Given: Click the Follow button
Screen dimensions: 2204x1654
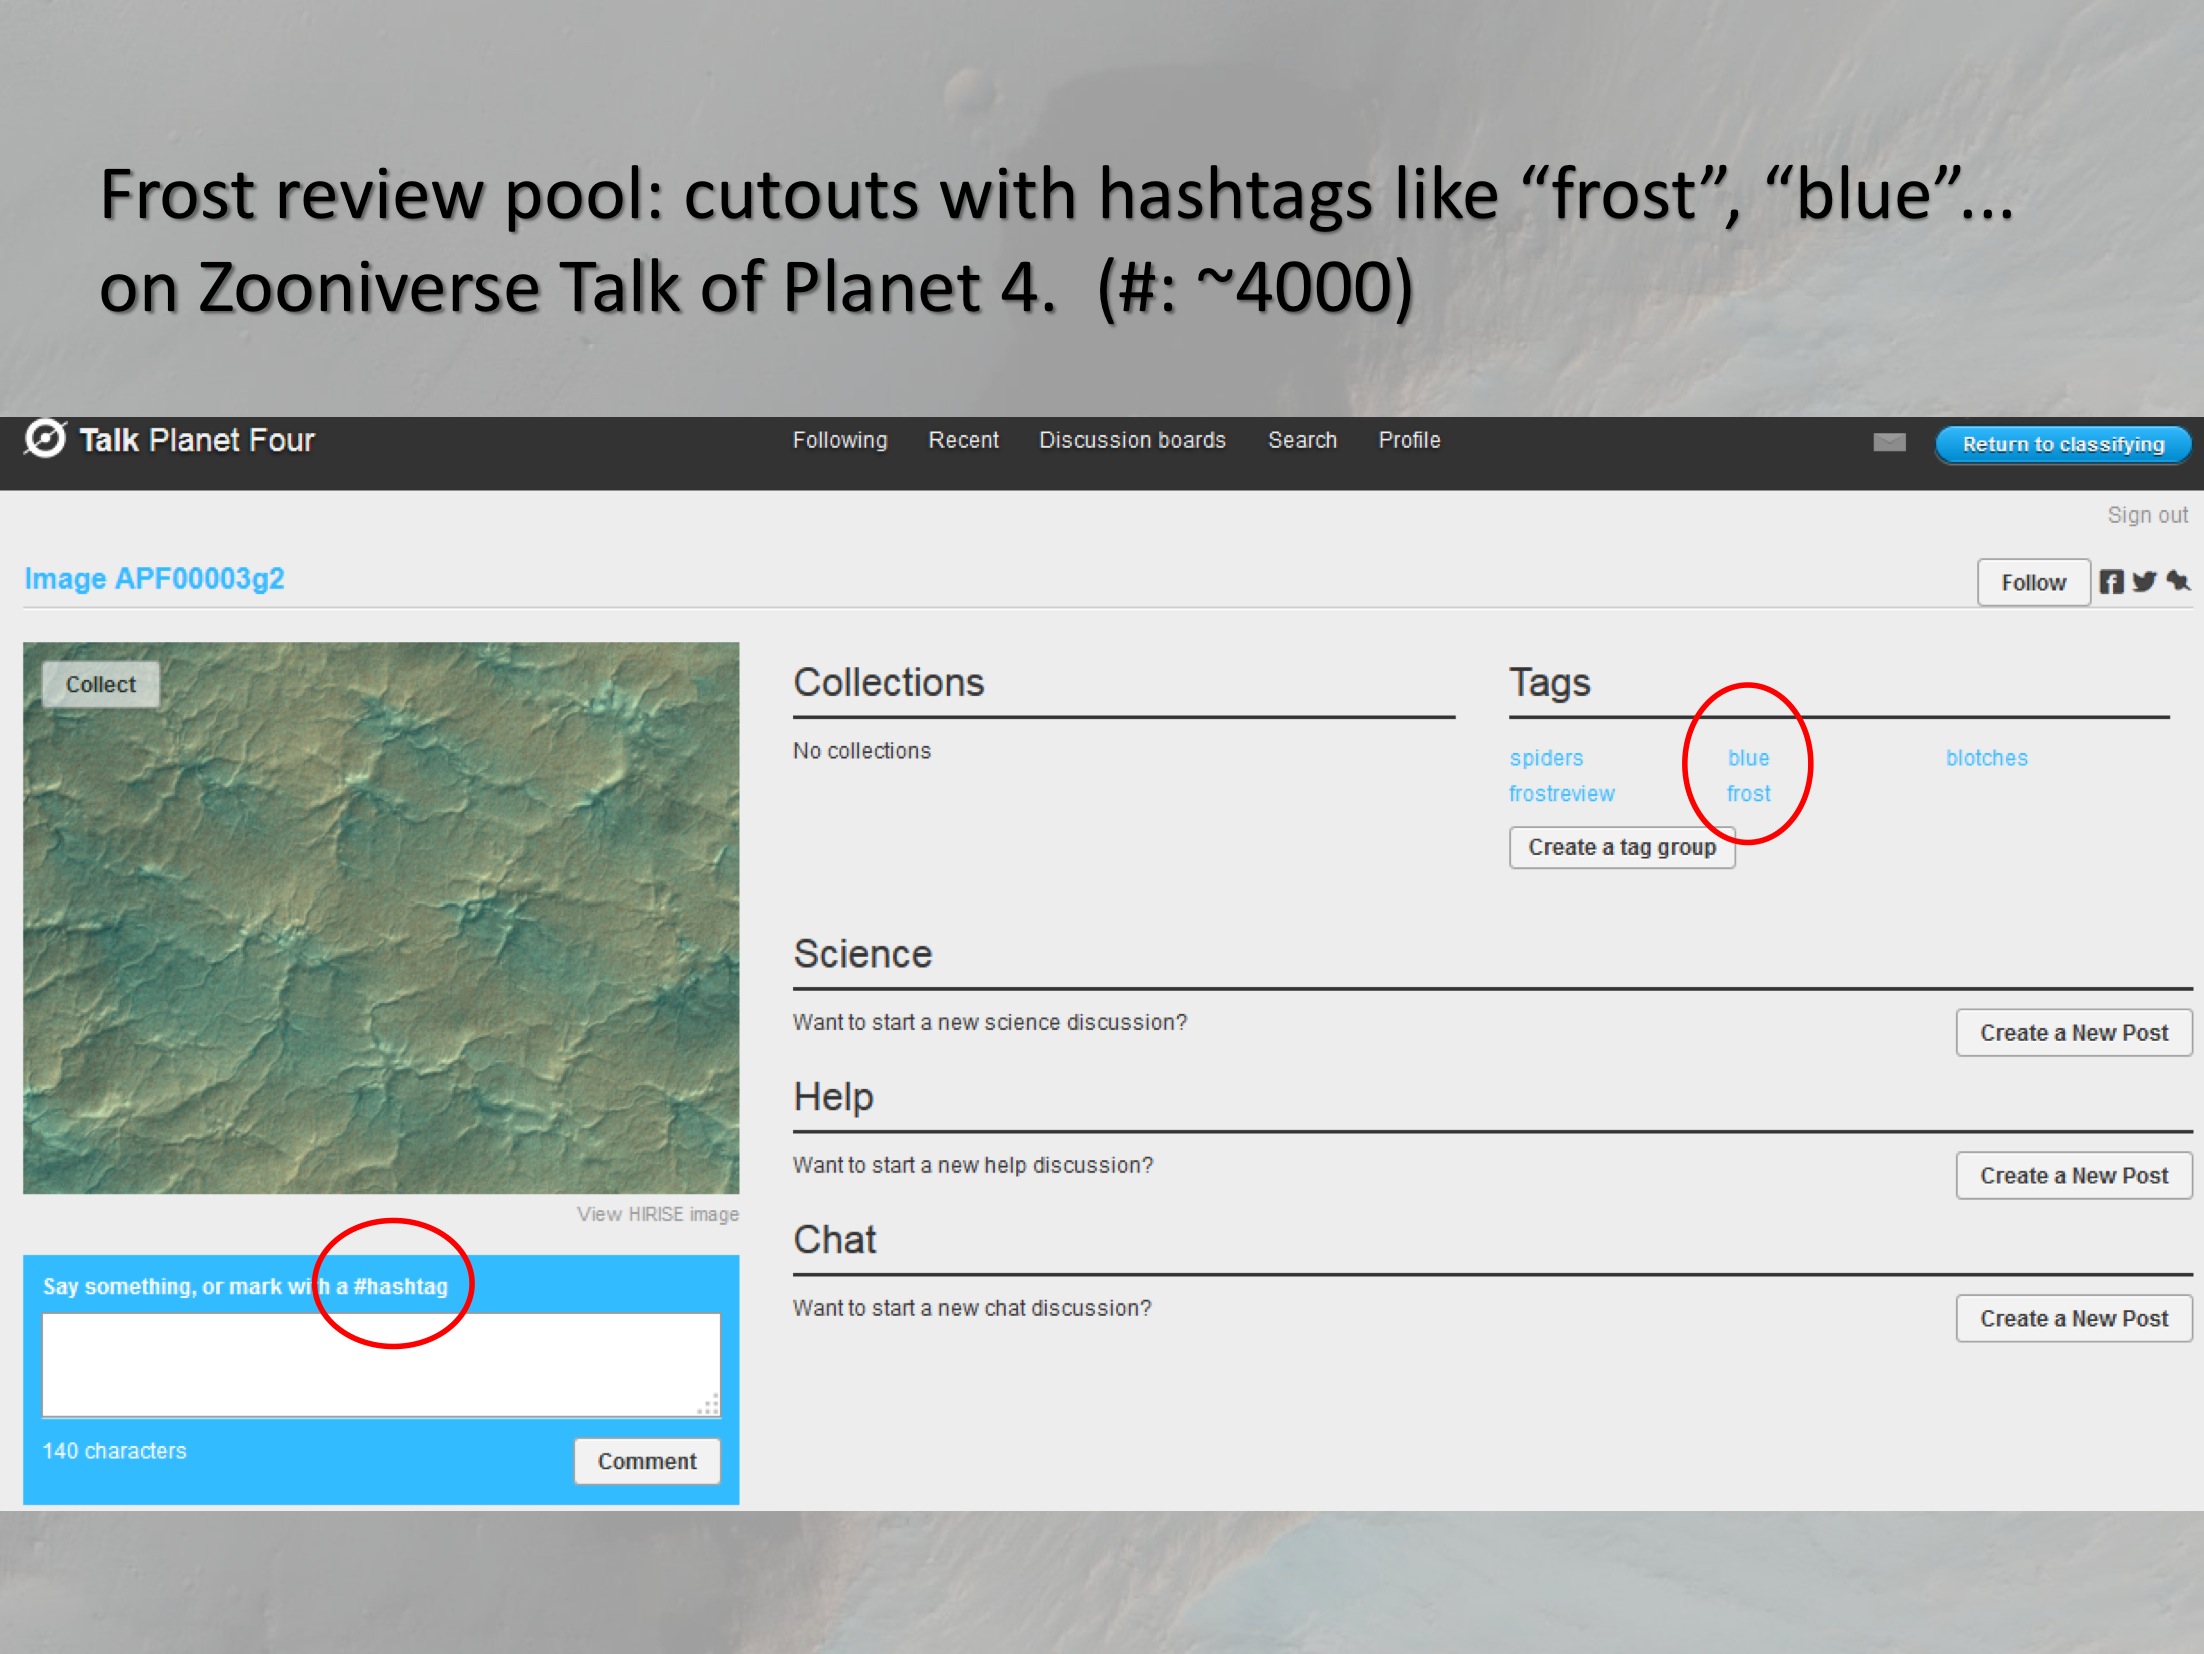Looking at the screenshot, I should pos(2032,582).
